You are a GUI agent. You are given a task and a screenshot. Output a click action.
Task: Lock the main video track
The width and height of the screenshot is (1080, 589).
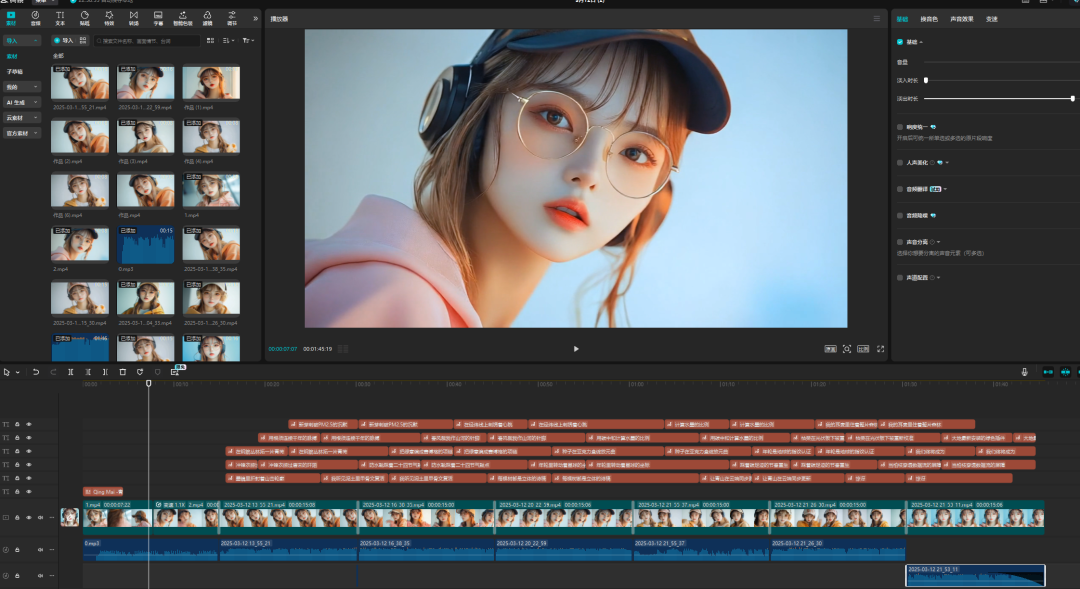point(17,517)
